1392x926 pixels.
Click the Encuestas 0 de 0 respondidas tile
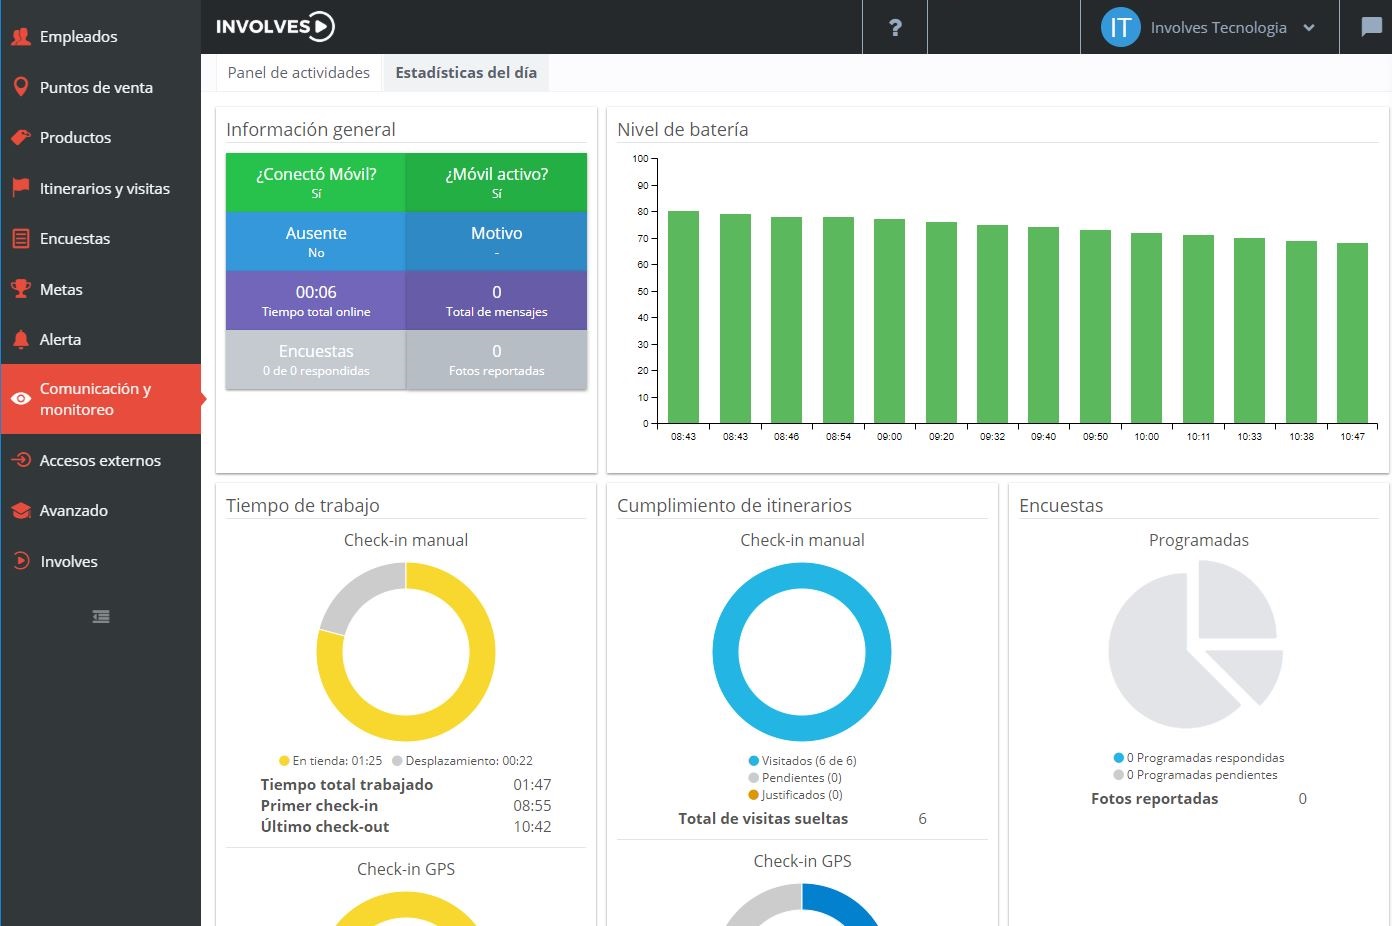316,359
